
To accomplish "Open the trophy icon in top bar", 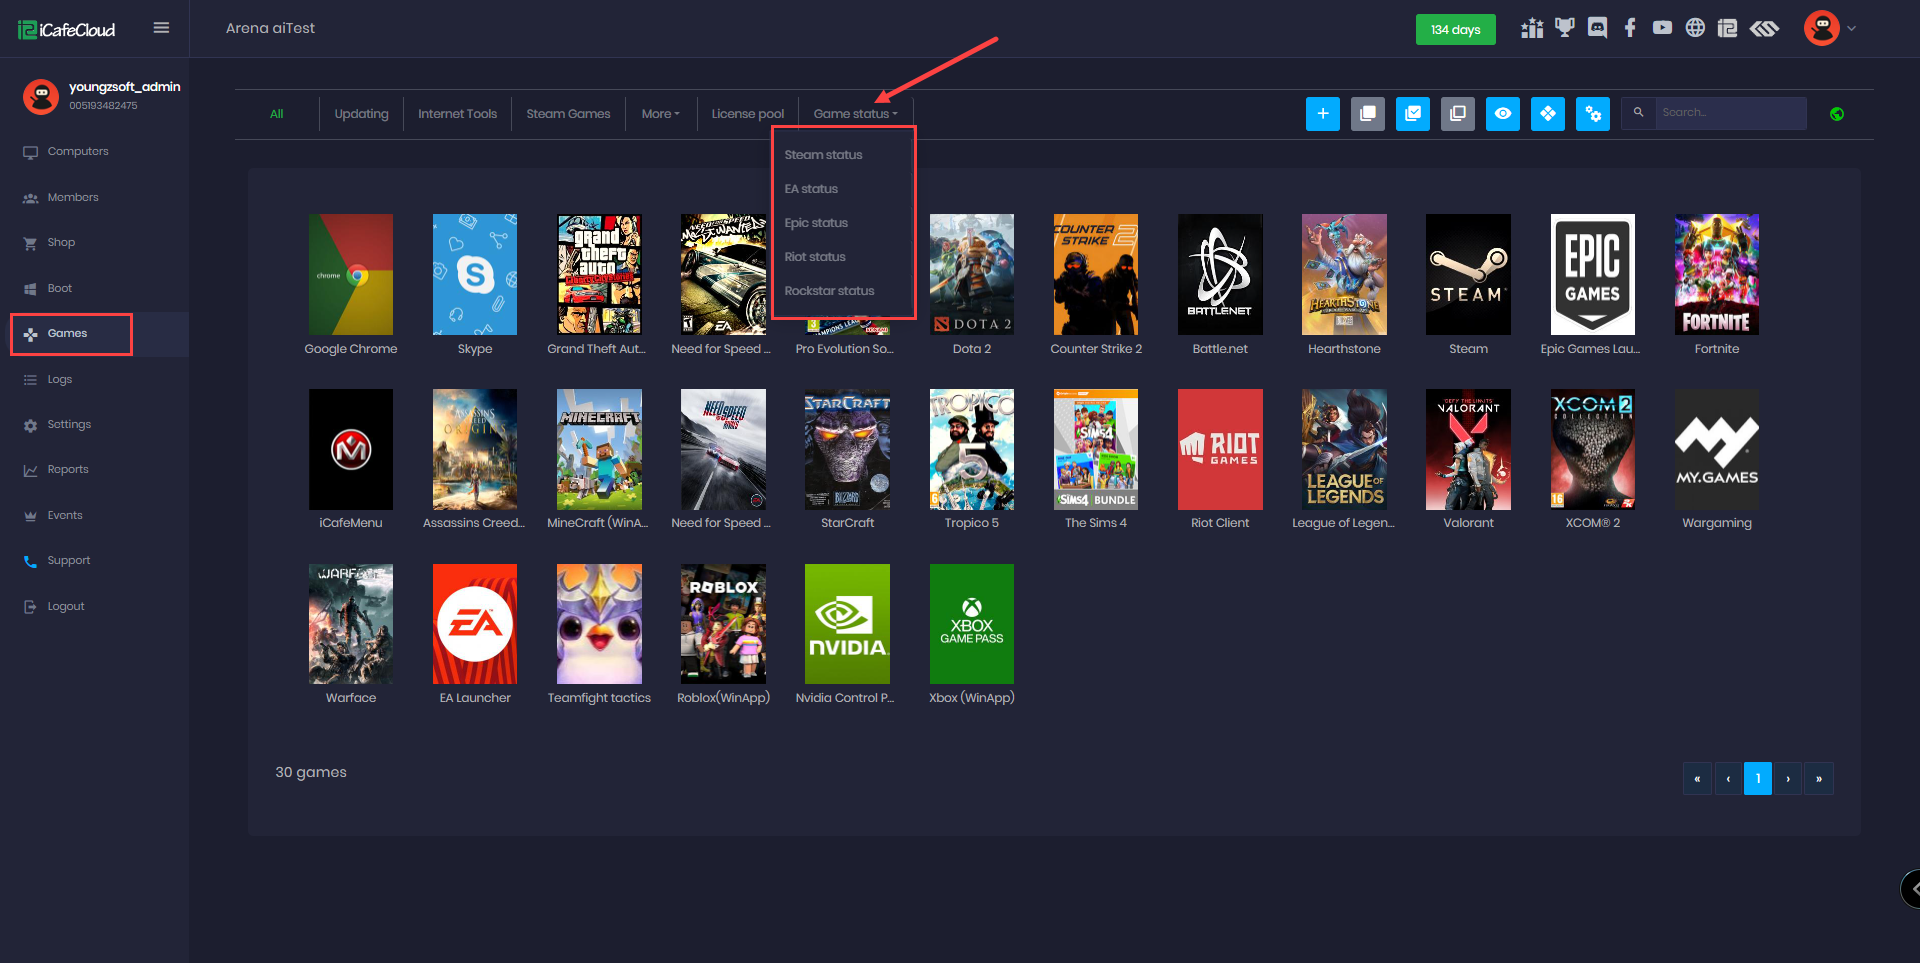I will coord(1564,28).
